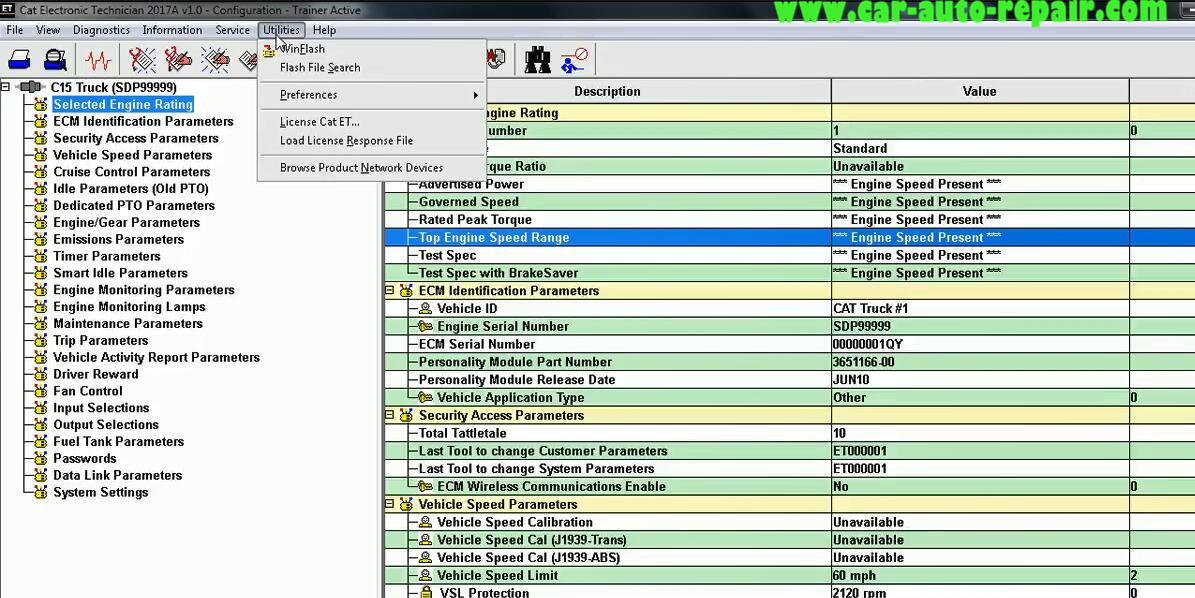Select Security Access Parameters in tree
Viewport: 1195px width, 598px height.
point(136,139)
